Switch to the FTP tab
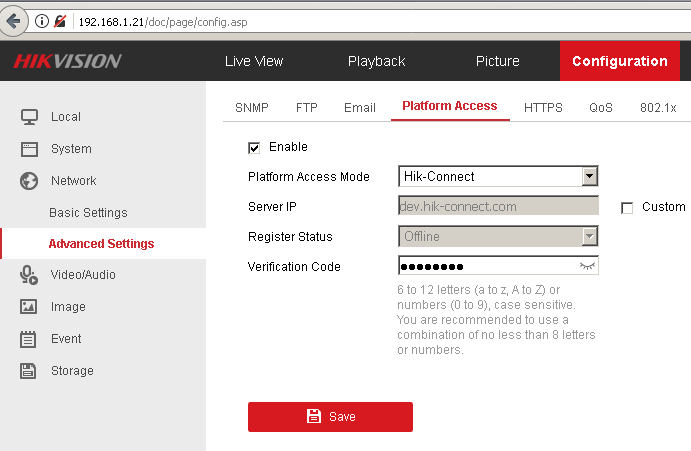This screenshot has height=451, width=691. click(x=306, y=108)
